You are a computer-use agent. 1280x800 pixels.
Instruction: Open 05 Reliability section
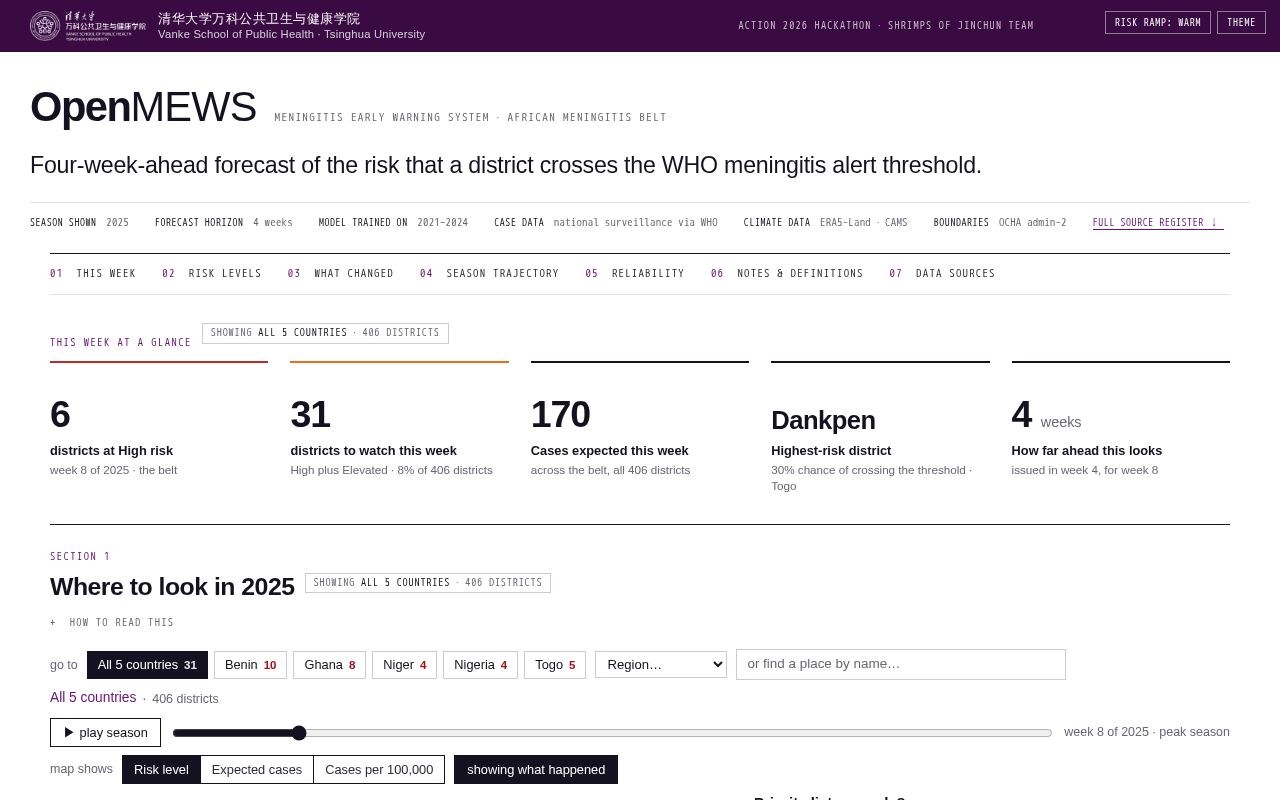pyautogui.click(x=635, y=274)
